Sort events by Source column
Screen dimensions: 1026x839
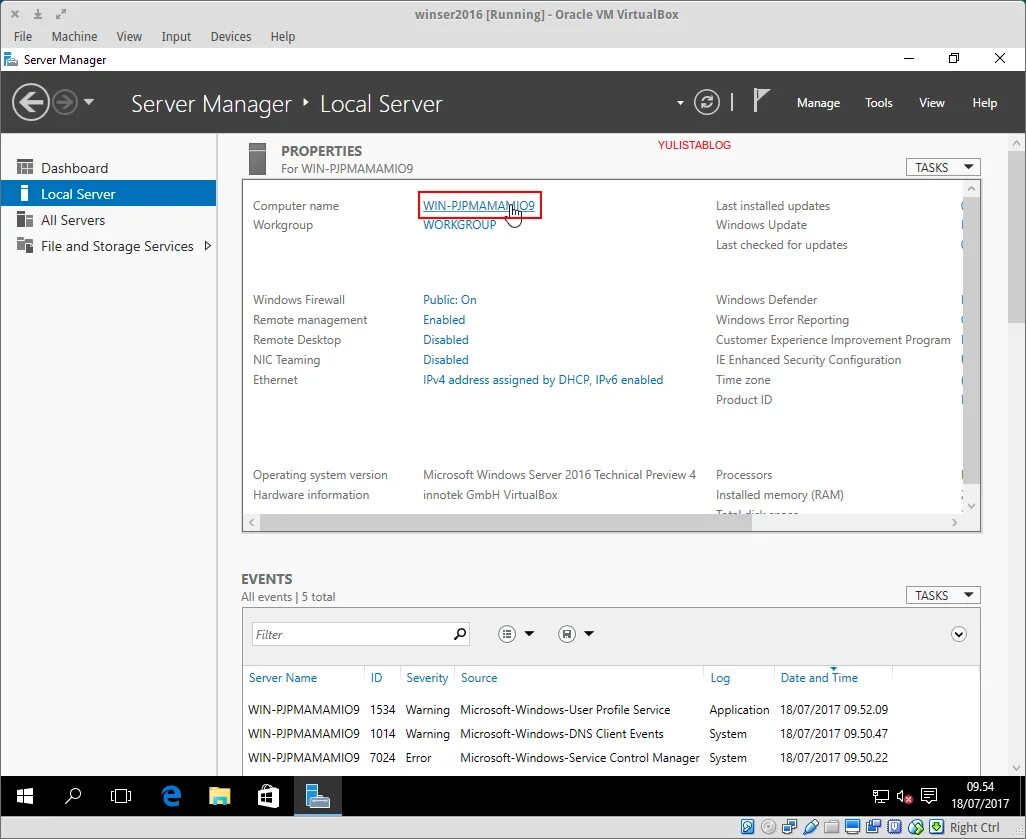tap(478, 678)
